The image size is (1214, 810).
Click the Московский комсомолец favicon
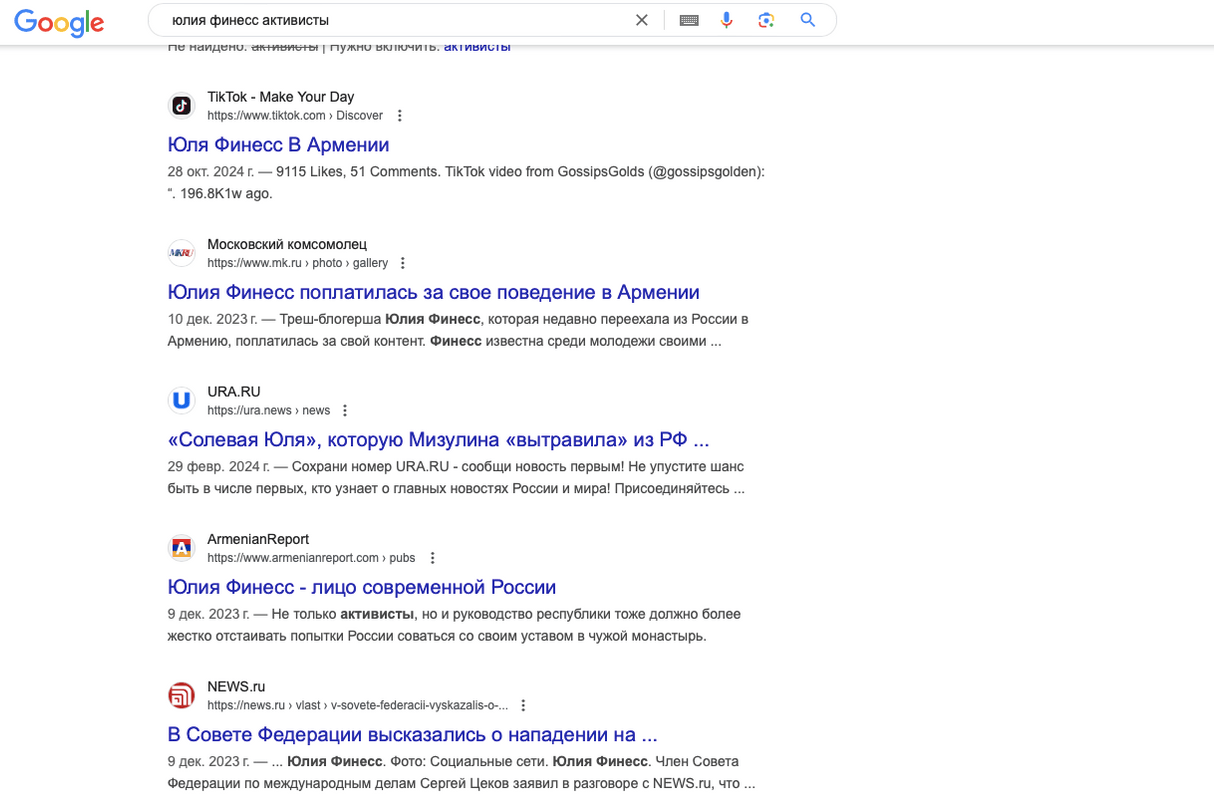click(x=181, y=253)
